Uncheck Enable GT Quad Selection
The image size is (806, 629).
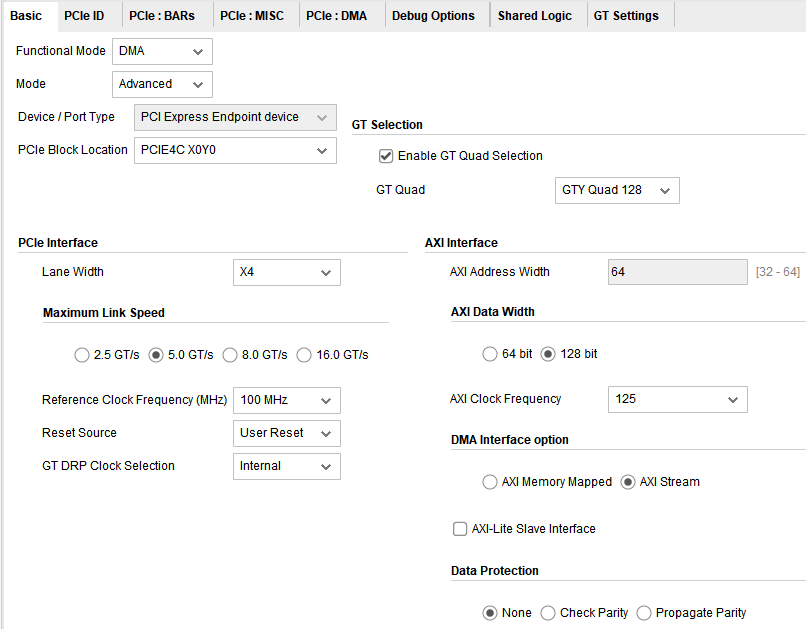pyautogui.click(x=385, y=156)
